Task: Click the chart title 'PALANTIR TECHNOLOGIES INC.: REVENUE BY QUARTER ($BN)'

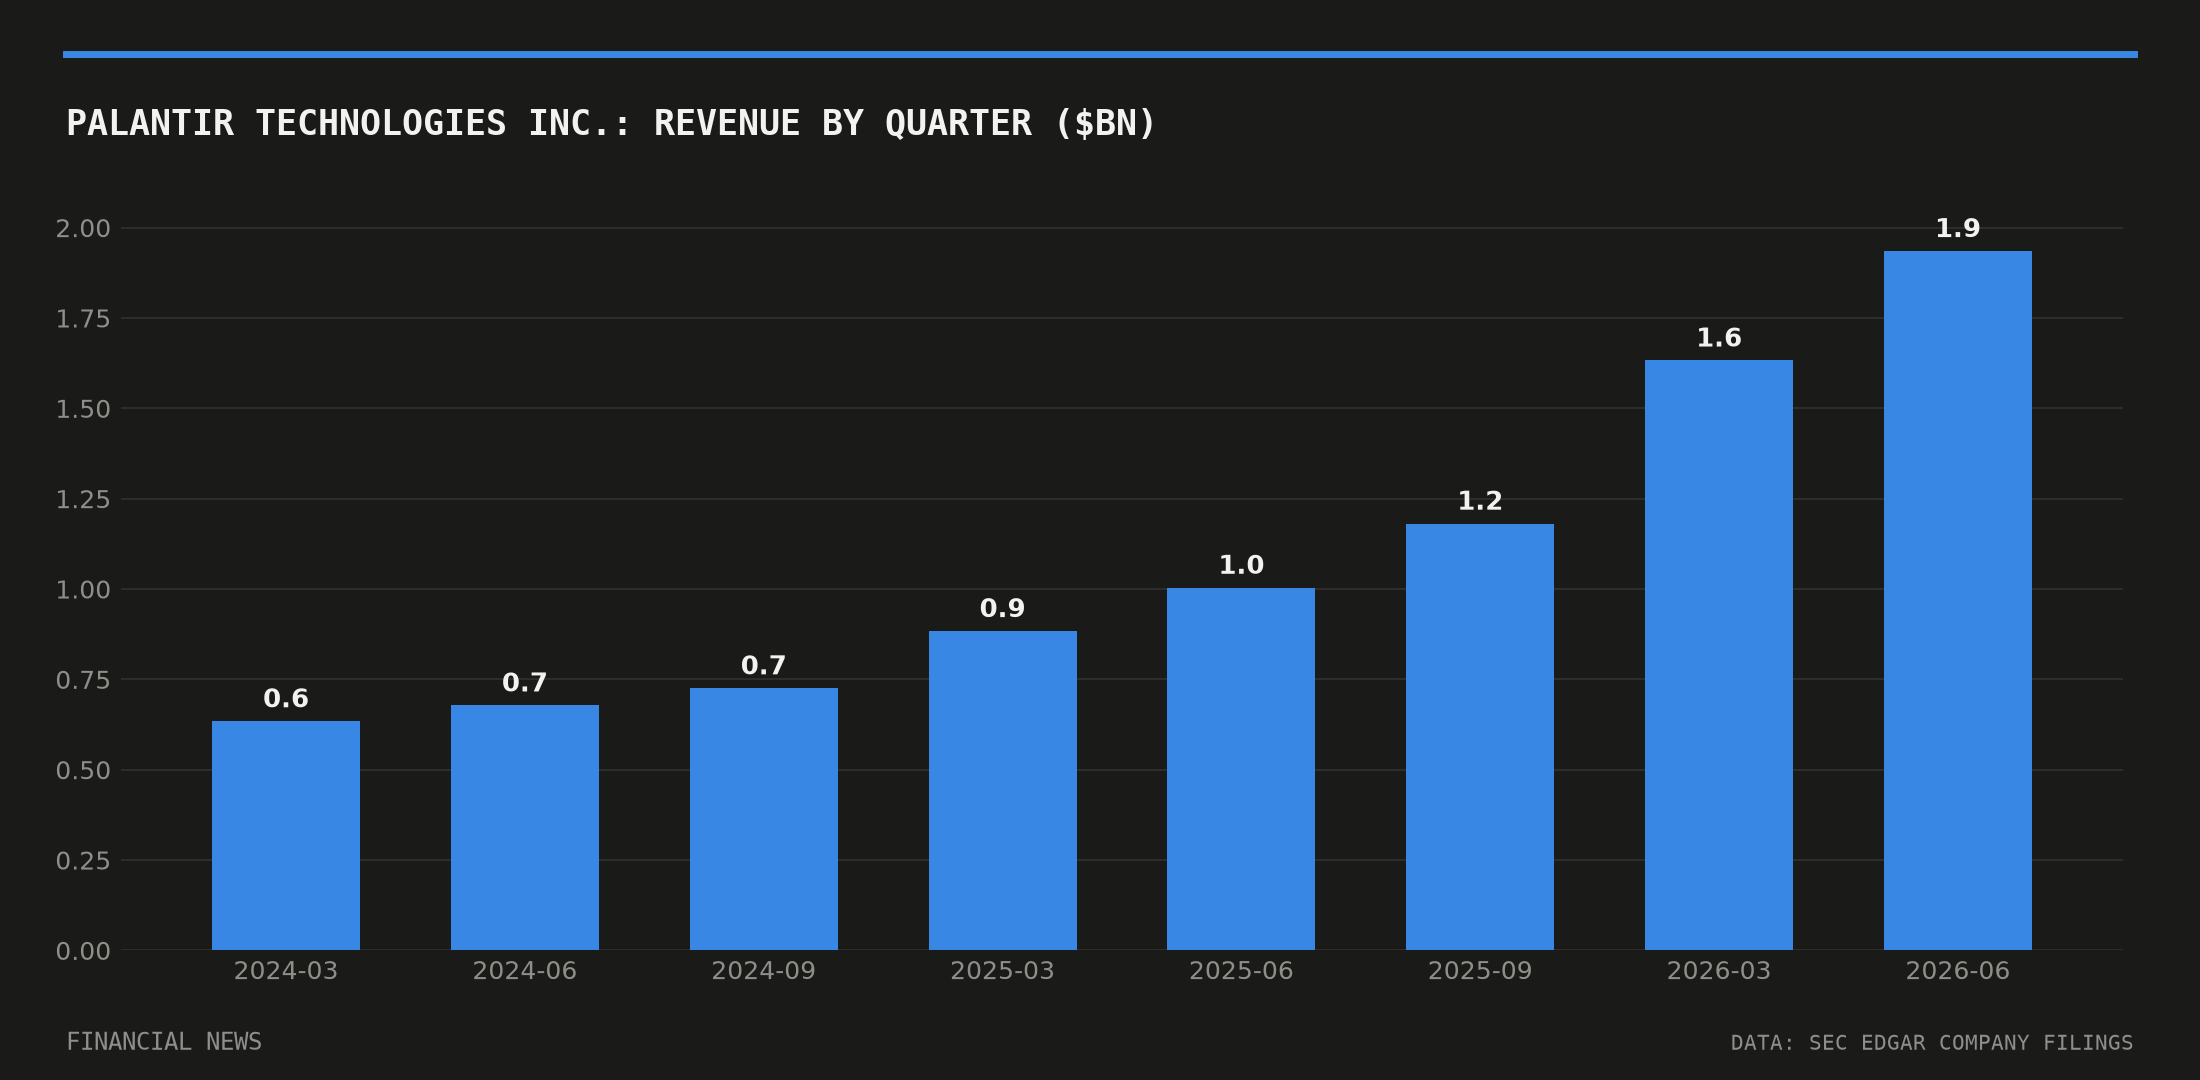Action: [610, 124]
